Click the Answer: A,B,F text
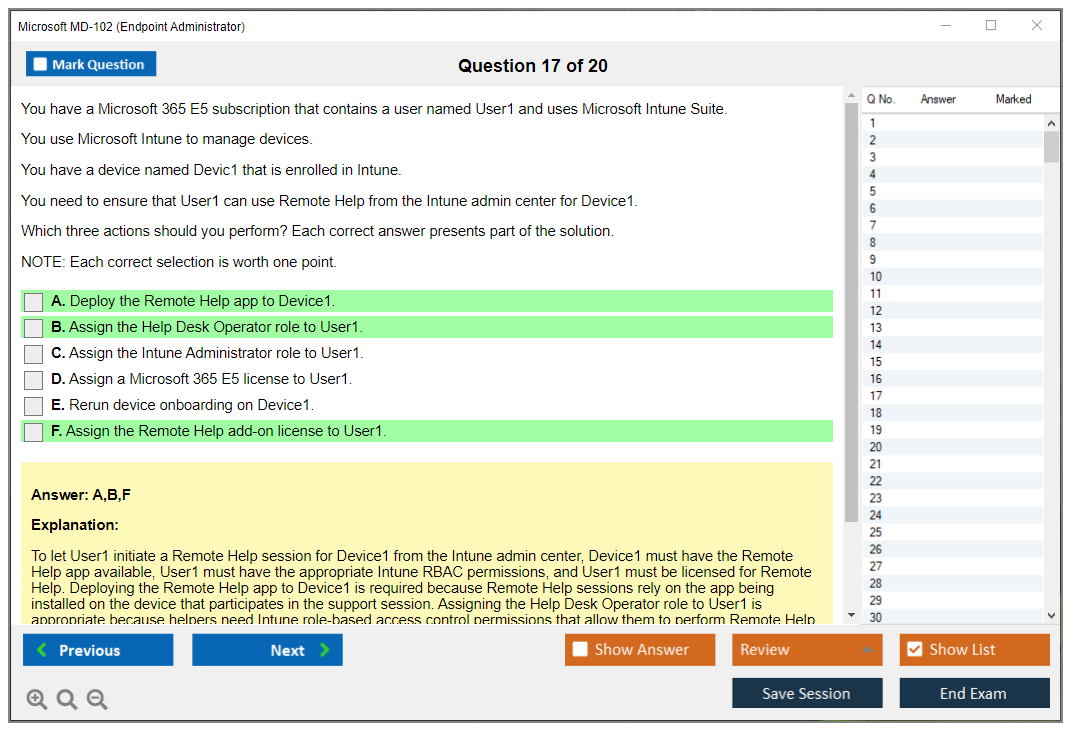 pyautogui.click(x=81, y=495)
